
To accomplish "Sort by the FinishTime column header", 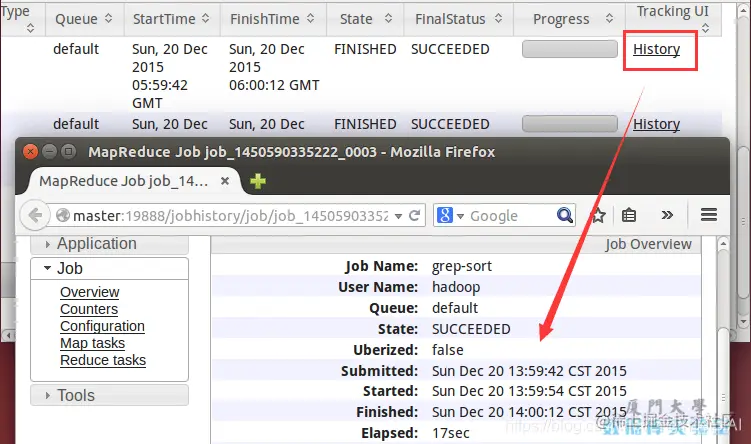I will (273, 19).
